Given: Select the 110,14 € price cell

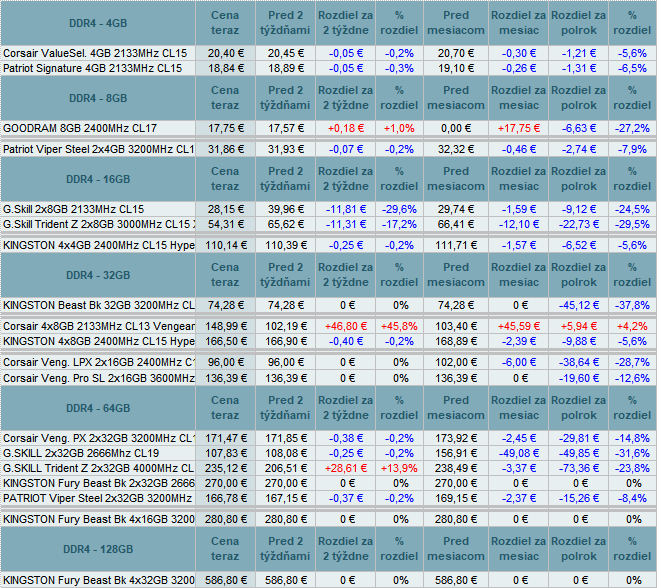Looking at the screenshot, I should click(x=225, y=245).
